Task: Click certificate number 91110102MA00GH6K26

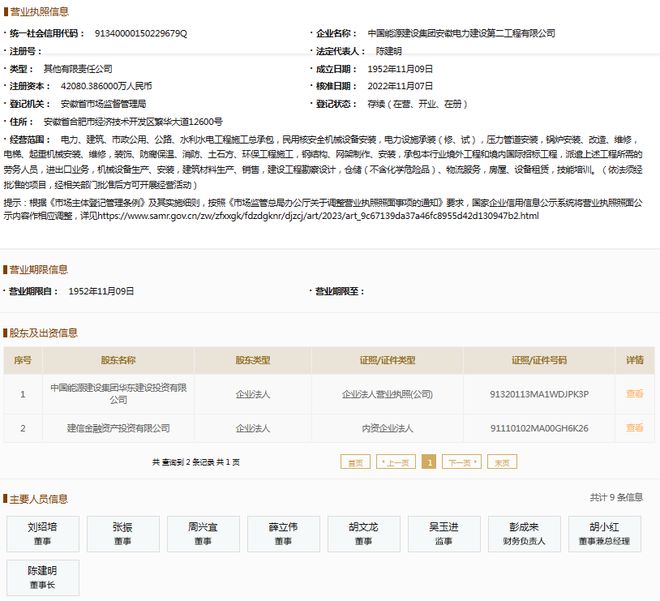Action: (539, 428)
